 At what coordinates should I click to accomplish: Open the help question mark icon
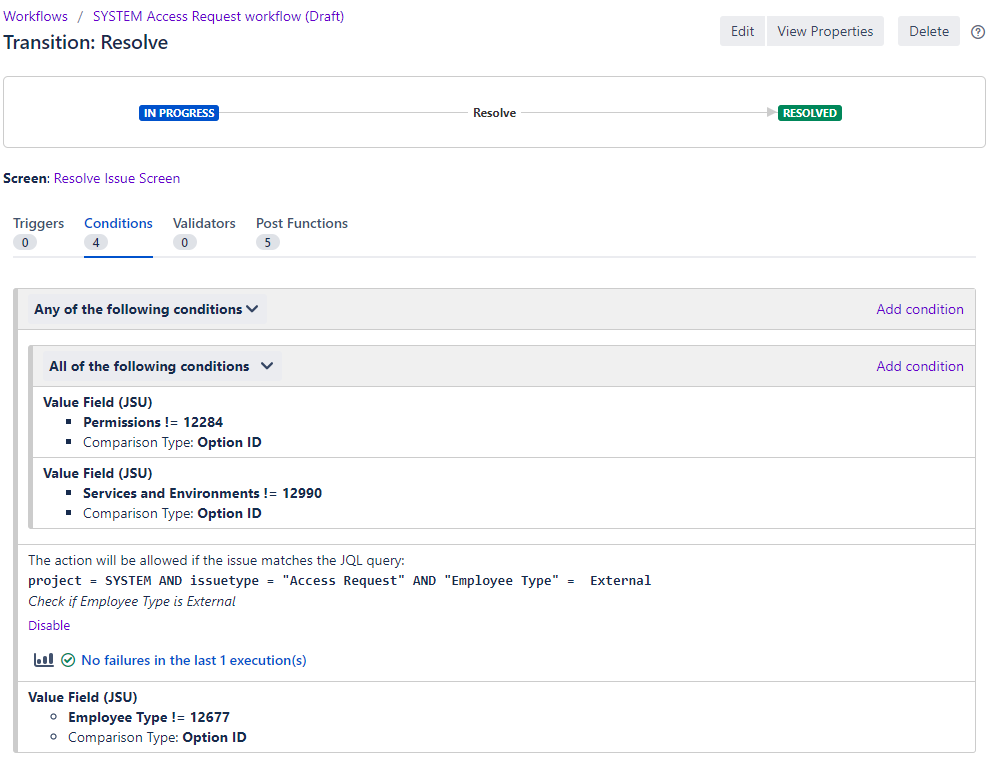(977, 32)
